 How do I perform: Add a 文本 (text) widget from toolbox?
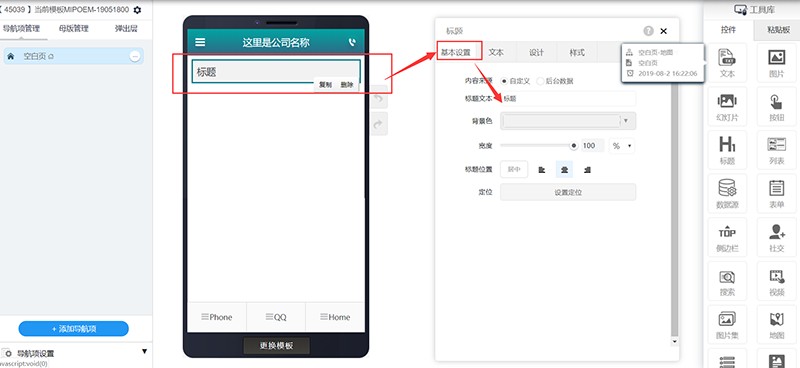727,63
